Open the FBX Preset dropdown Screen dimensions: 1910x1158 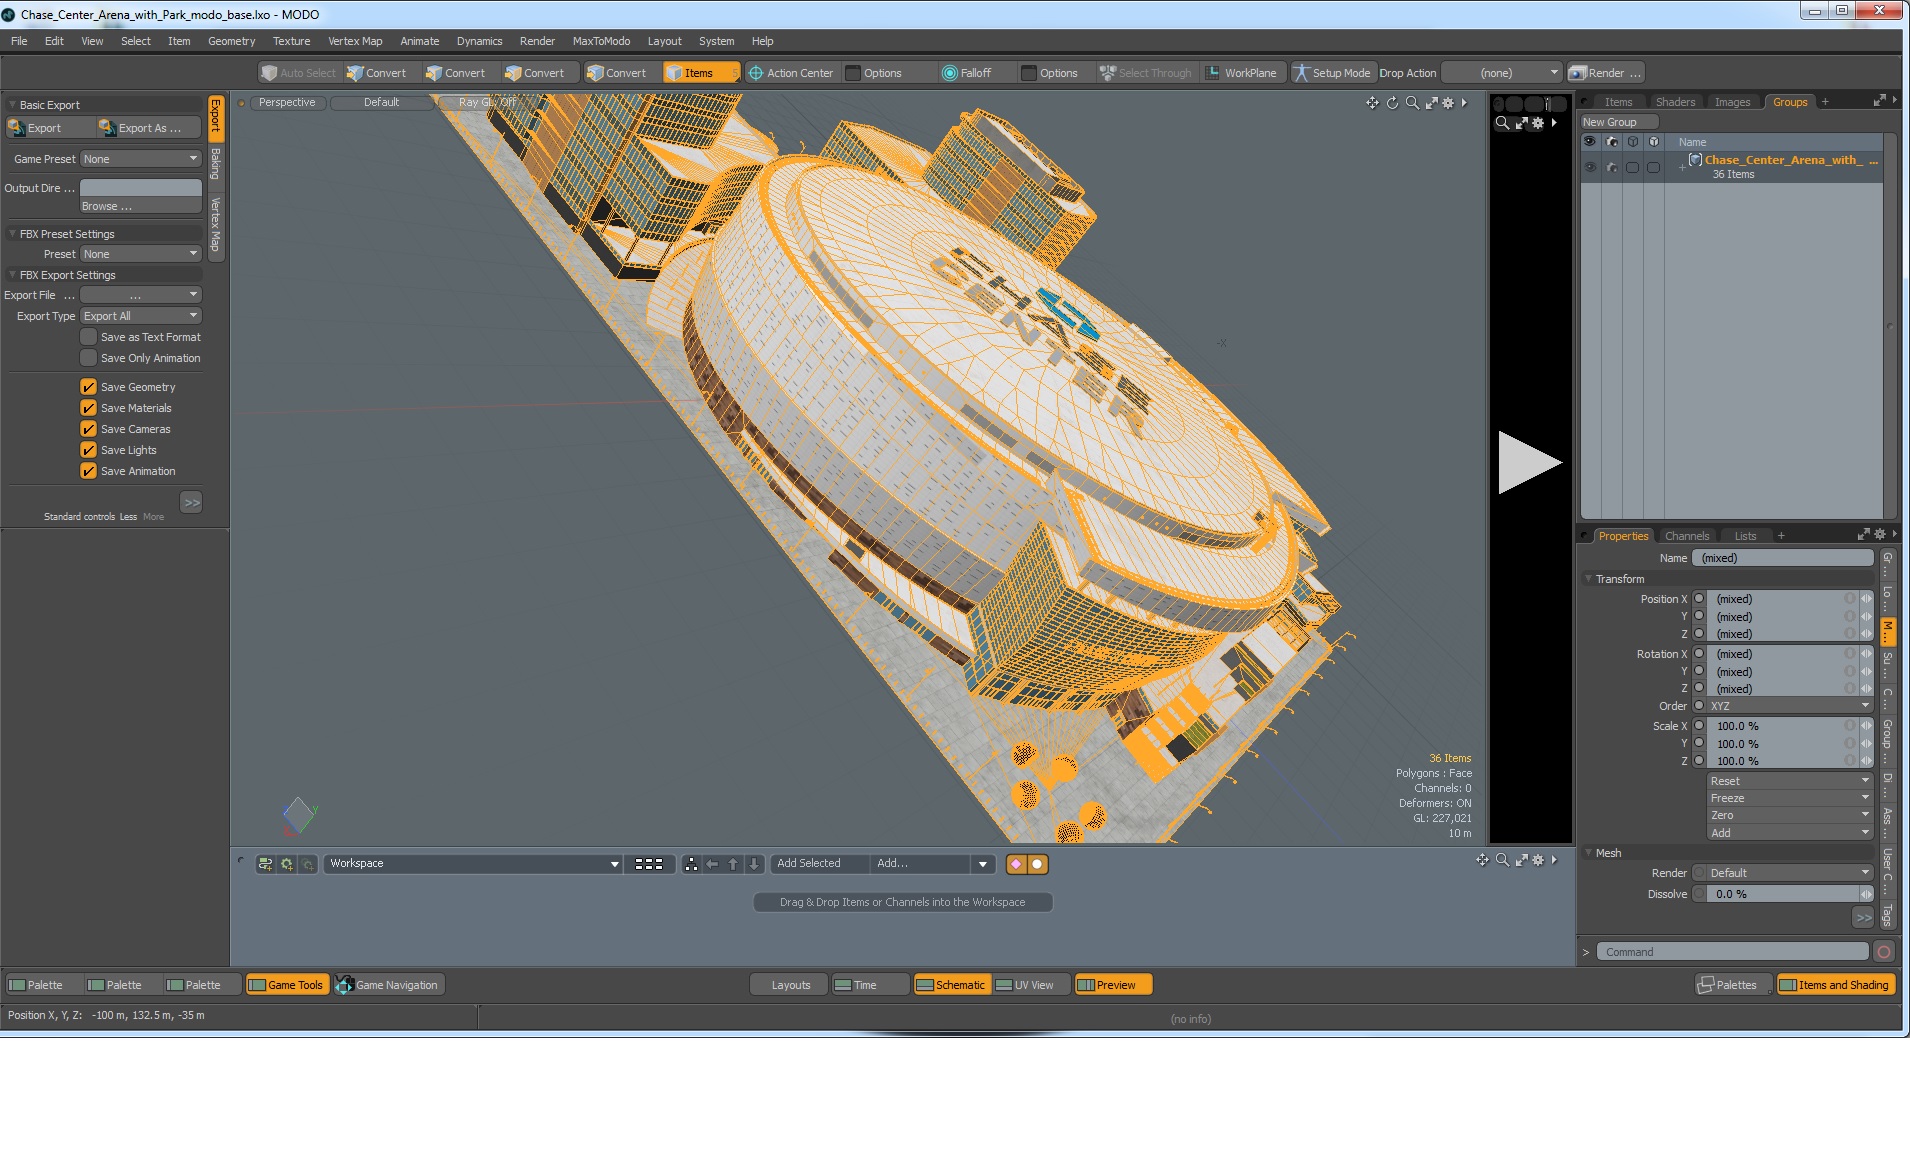click(x=141, y=254)
